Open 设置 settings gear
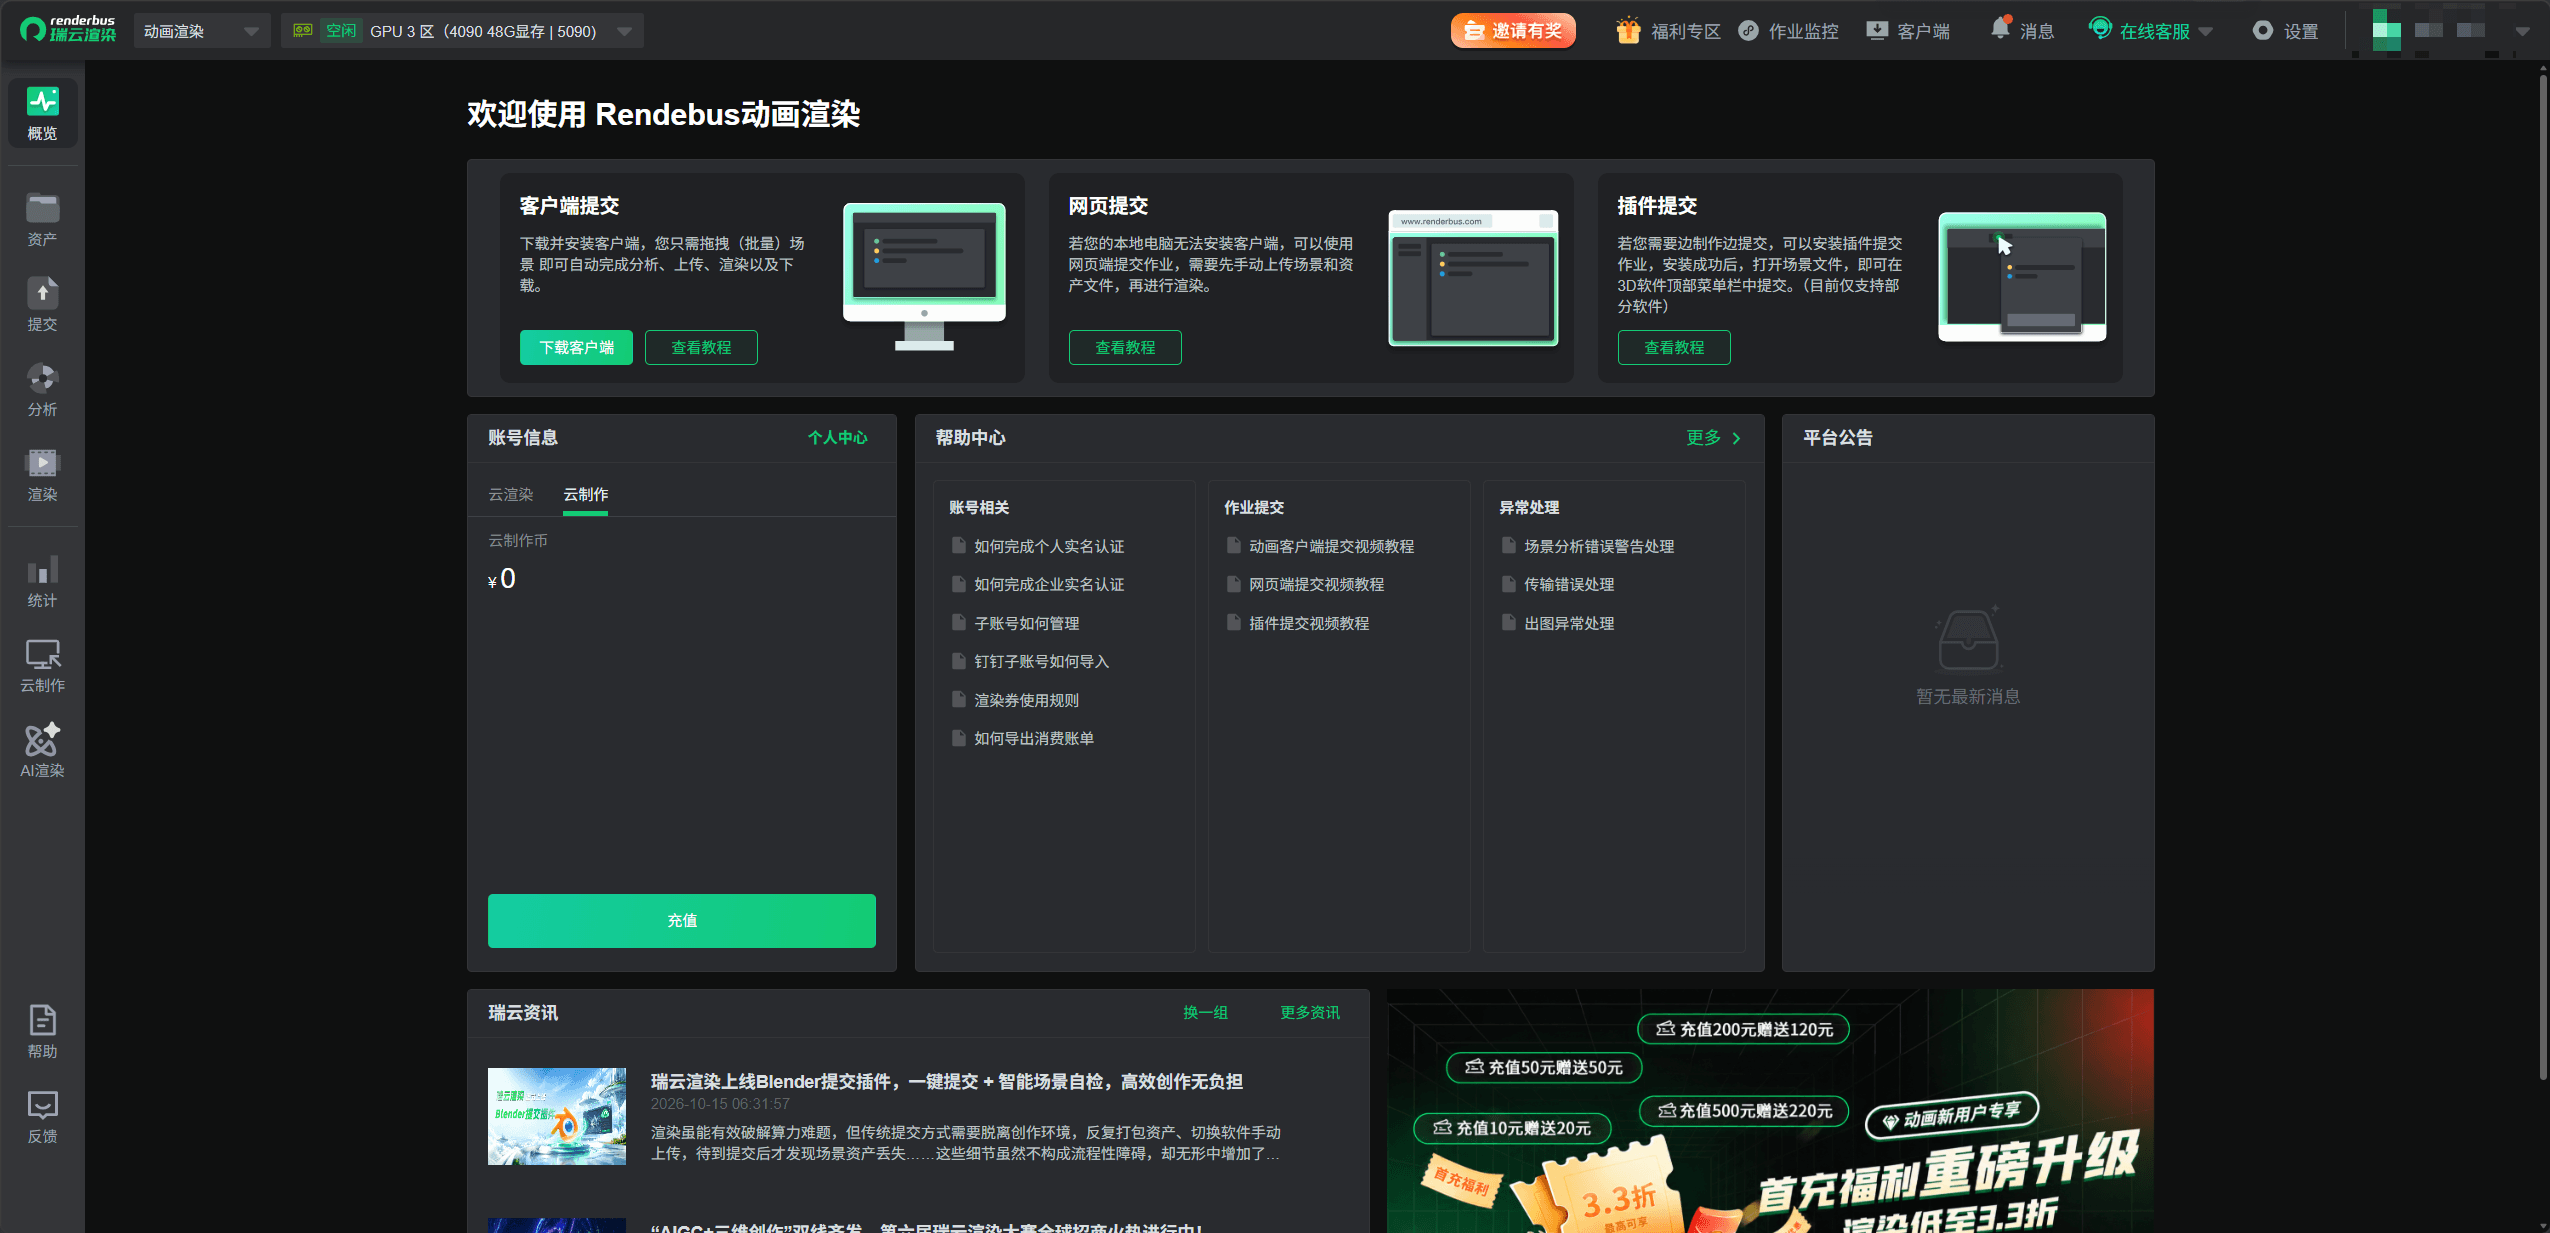The height and width of the screenshot is (1233, 2550). click(2285, 31)
